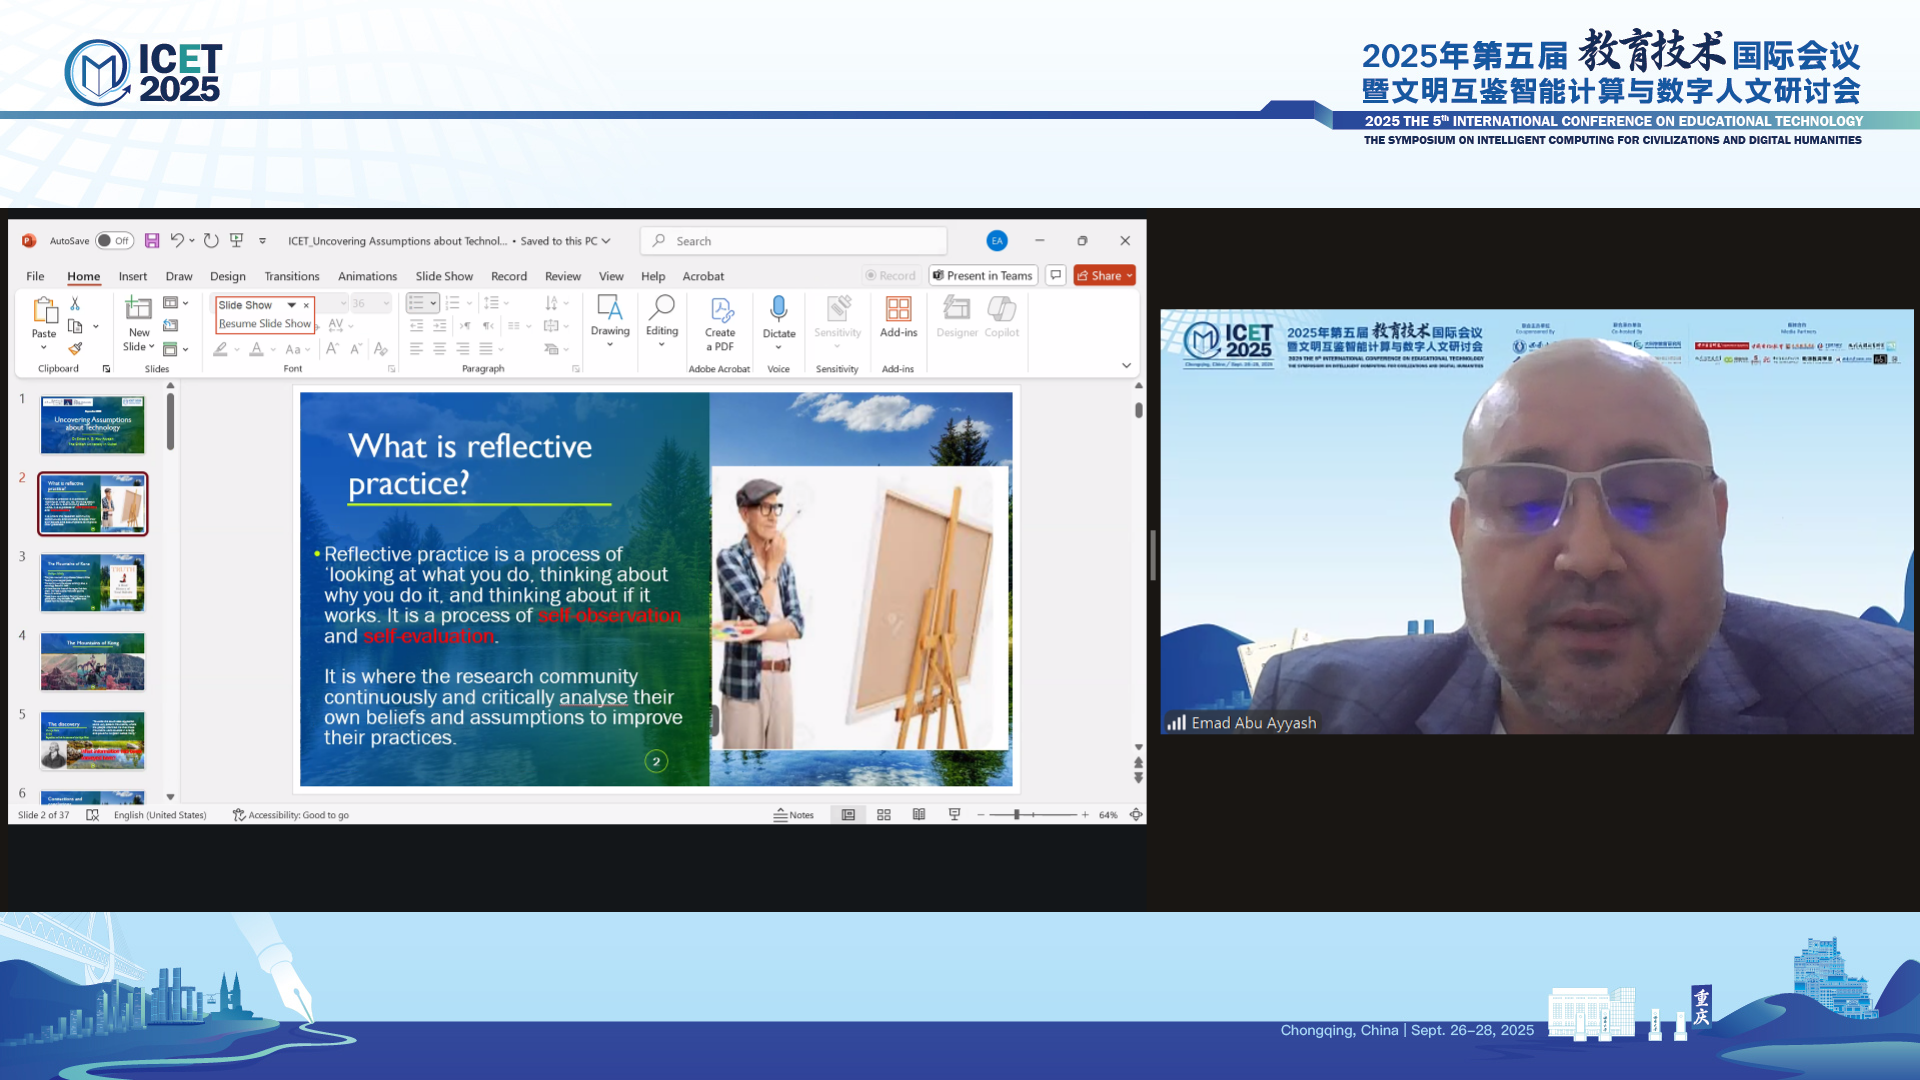Click Resume Slide Show
Viewport: 1920px width, 1080px height.
click(x=265, y=324)
